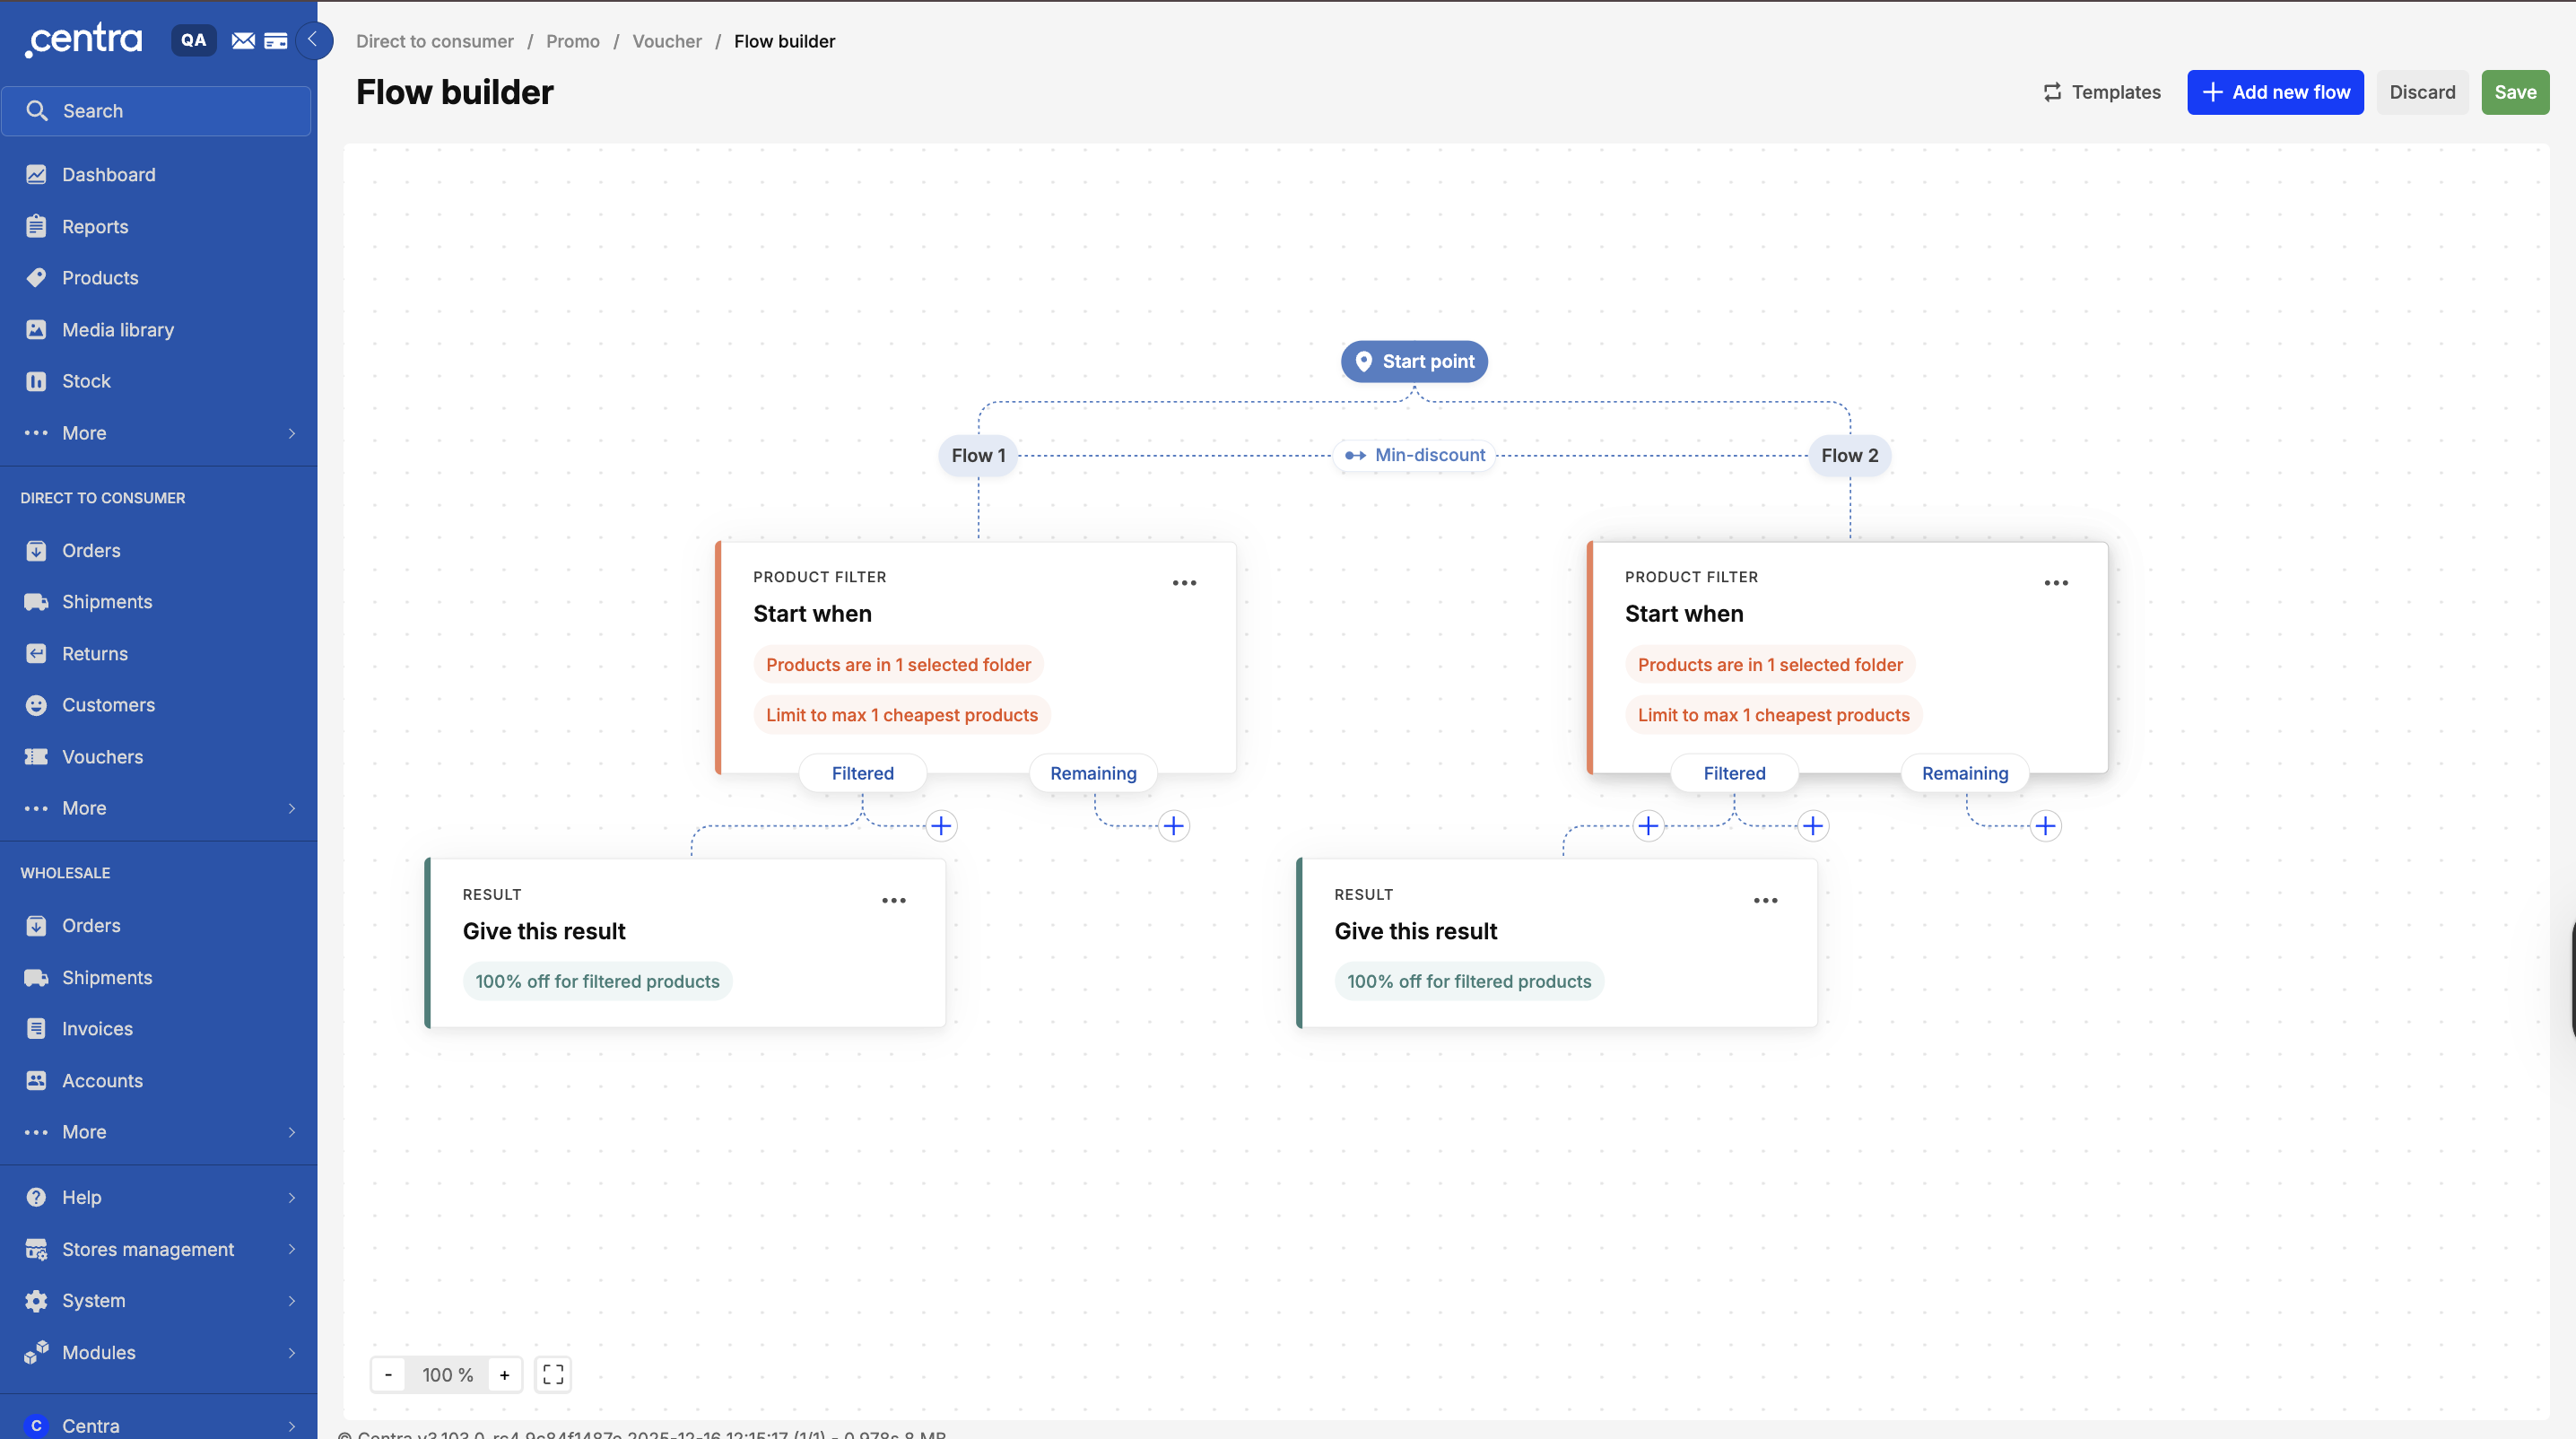Click the card icon beside envelope
The width and height of the screenshot is (2576, 1439).
276,41
